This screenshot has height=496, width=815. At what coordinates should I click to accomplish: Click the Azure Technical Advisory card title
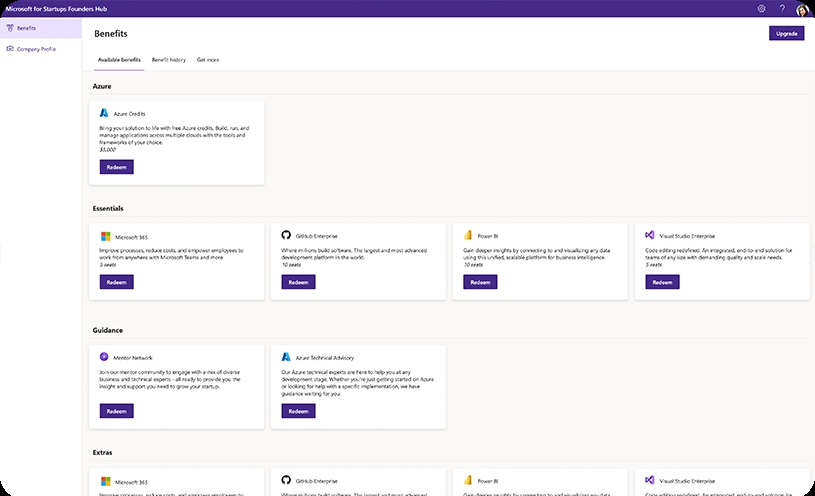coord(325,358)
